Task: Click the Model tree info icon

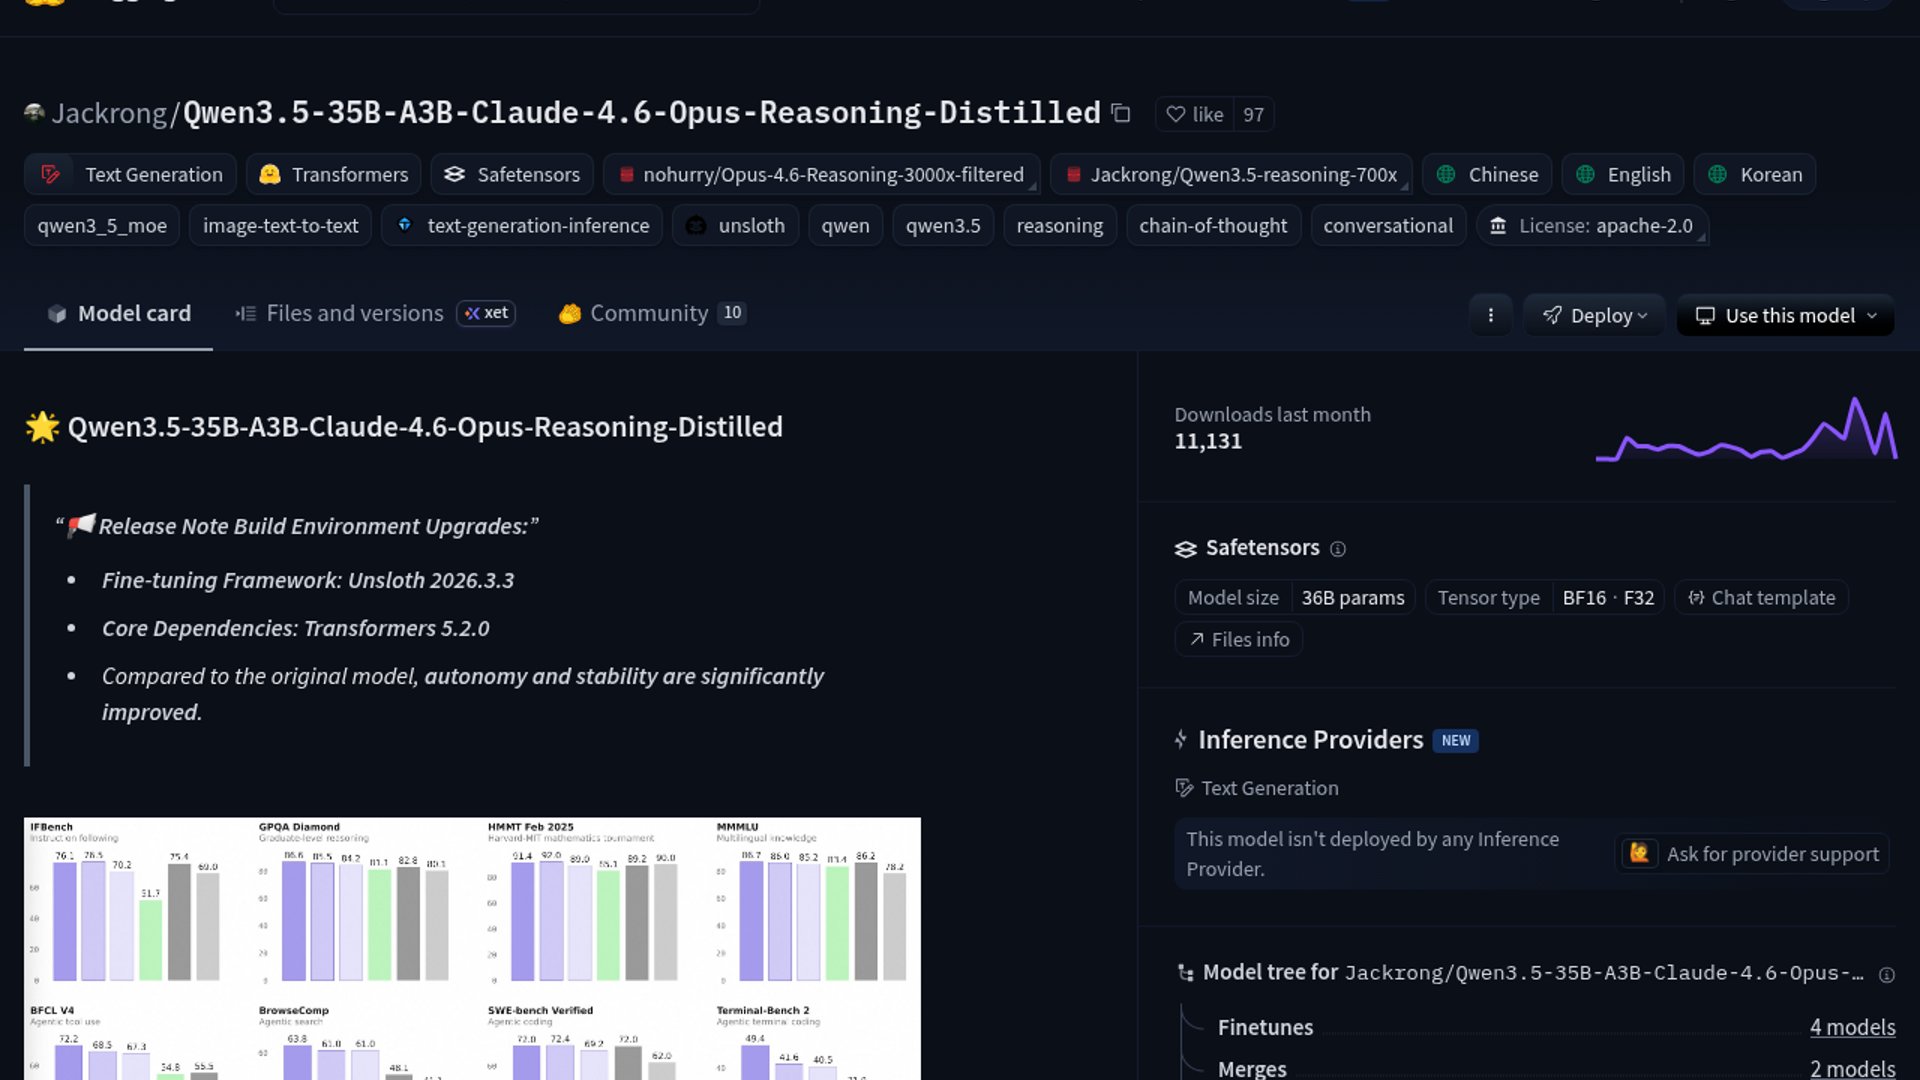Action: (x=1886, y=975)
